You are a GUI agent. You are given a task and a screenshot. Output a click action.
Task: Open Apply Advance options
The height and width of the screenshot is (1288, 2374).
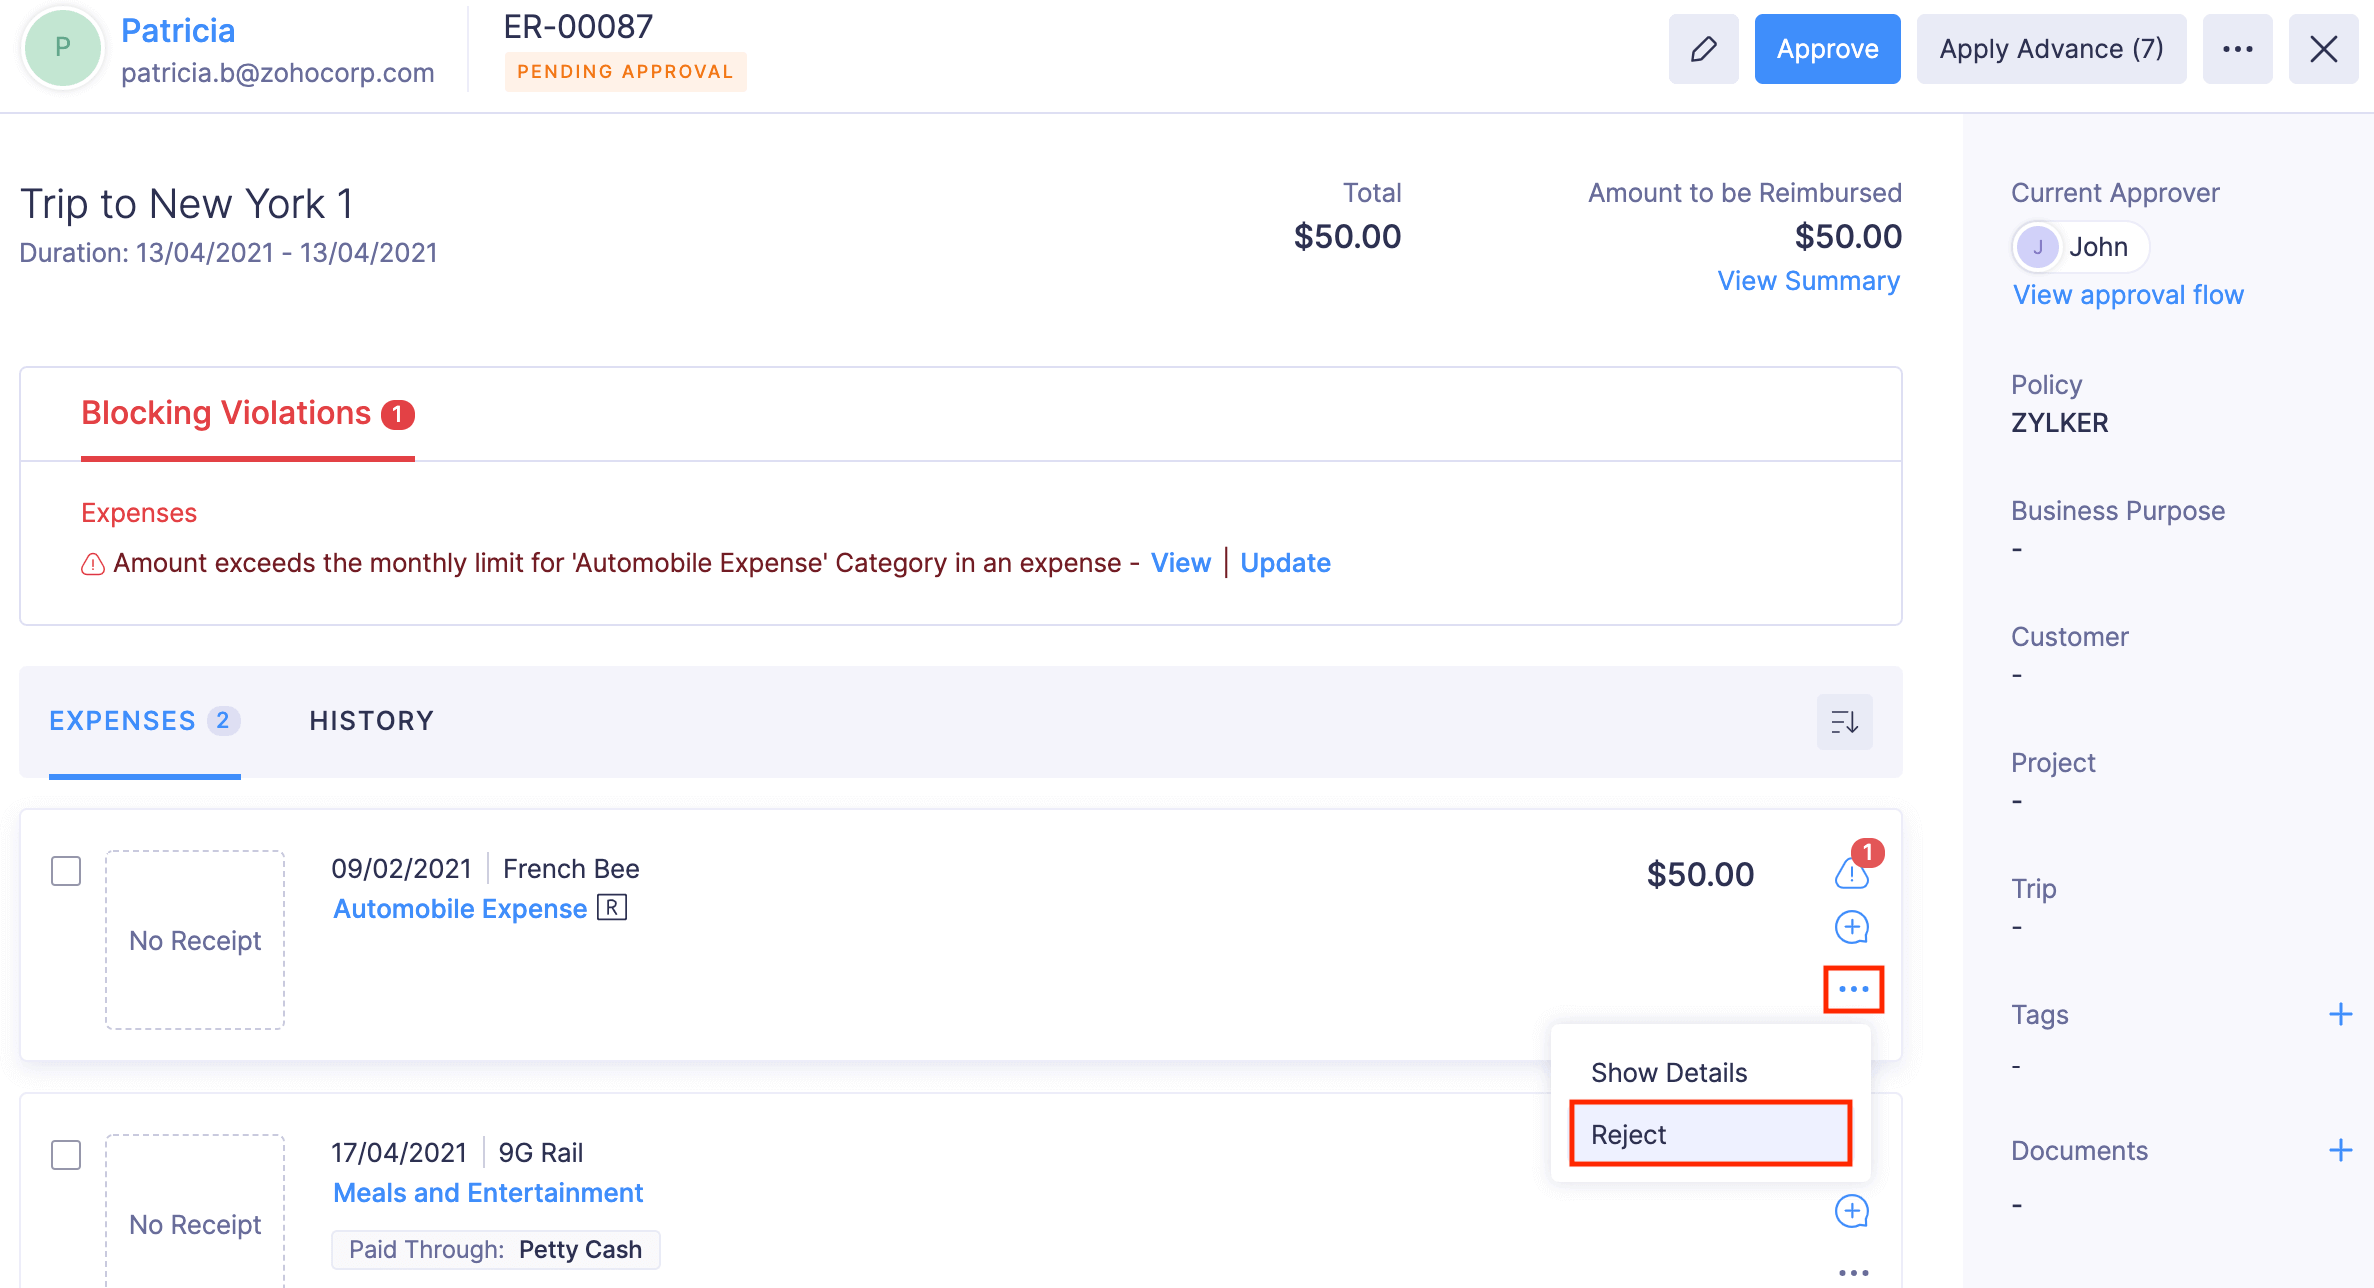pos(2050,48)
